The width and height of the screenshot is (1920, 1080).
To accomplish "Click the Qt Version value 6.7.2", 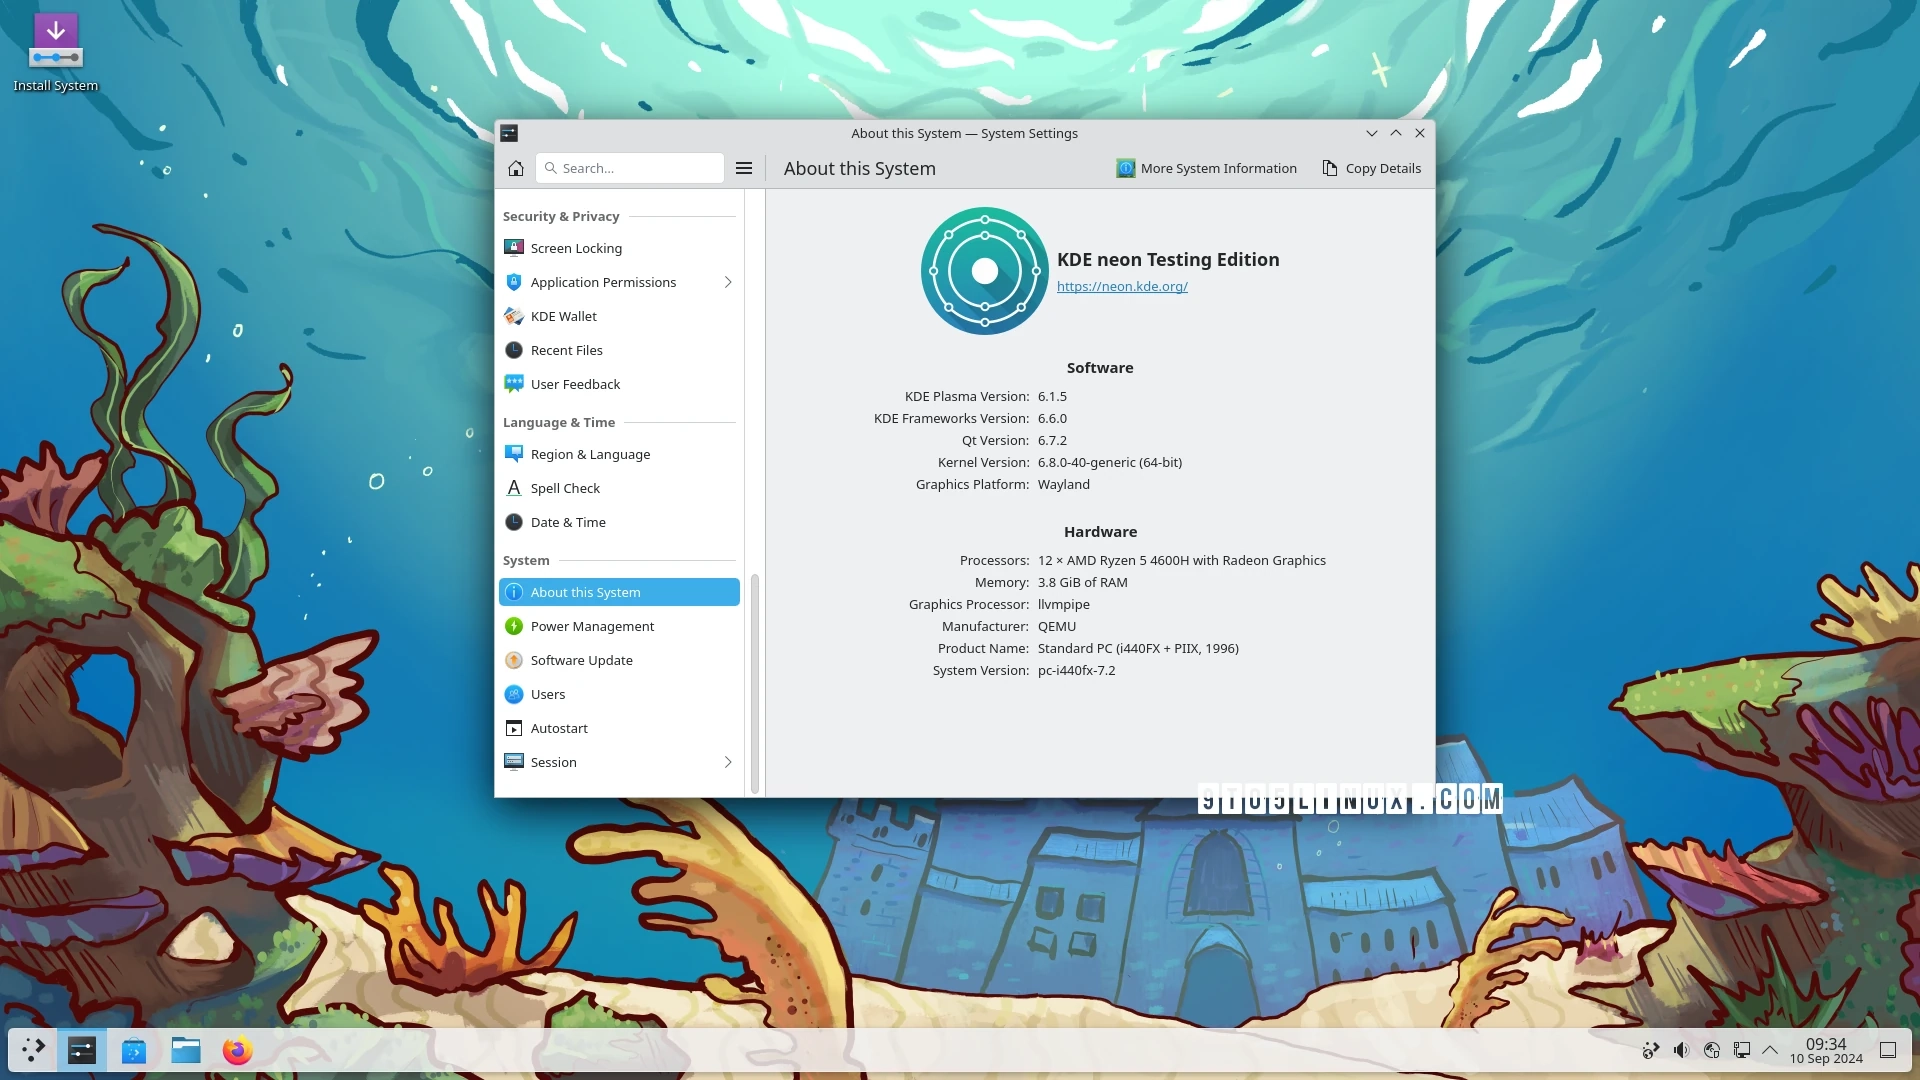I will point(1052,440).
